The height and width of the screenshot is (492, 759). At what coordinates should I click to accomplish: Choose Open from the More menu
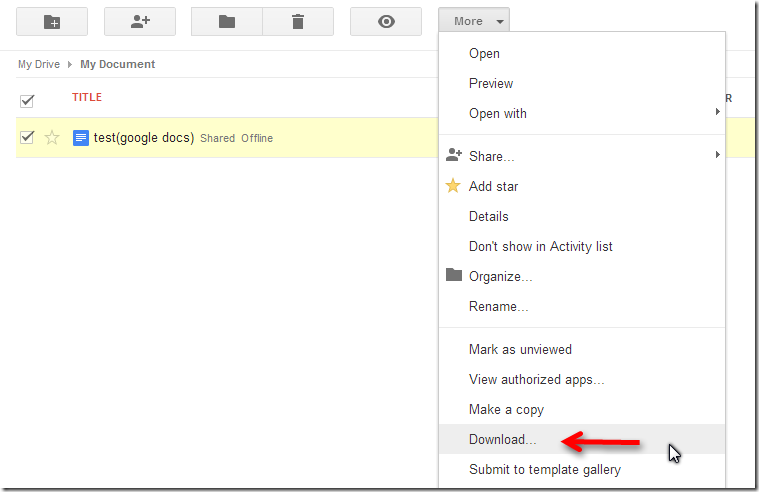582,53
